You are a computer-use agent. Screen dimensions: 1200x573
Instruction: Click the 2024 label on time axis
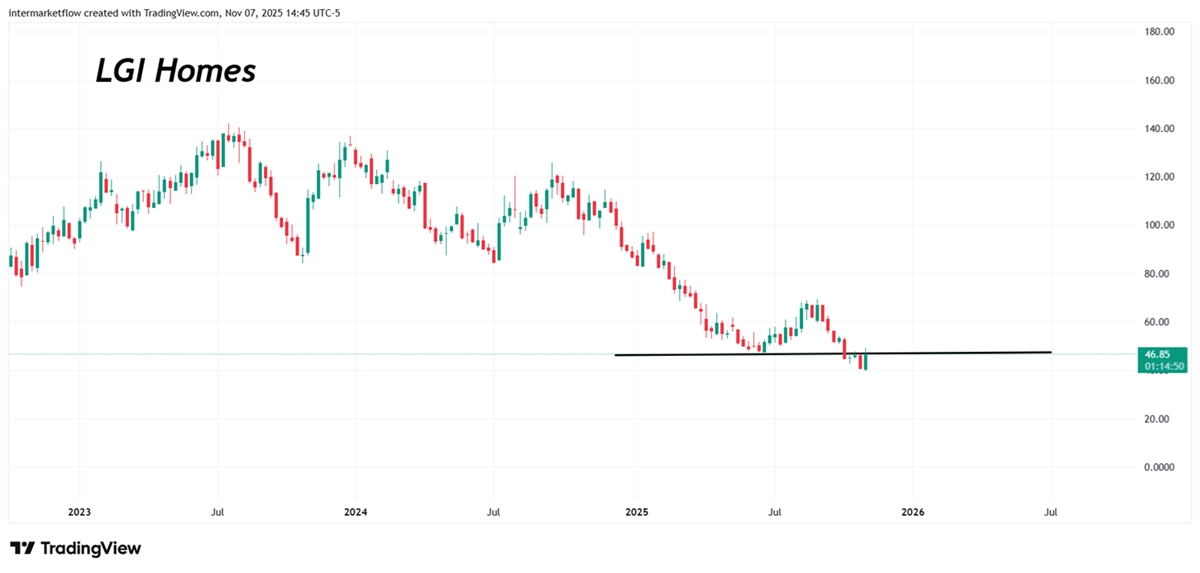tap(355, 512)
